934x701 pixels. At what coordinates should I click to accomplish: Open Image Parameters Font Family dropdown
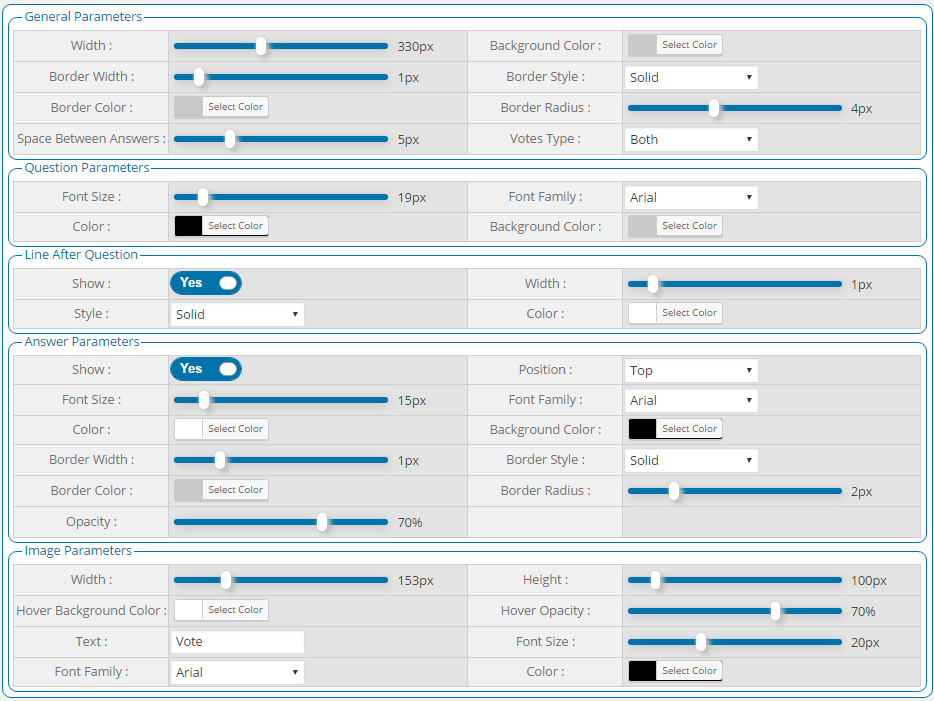tap(237, 672)
